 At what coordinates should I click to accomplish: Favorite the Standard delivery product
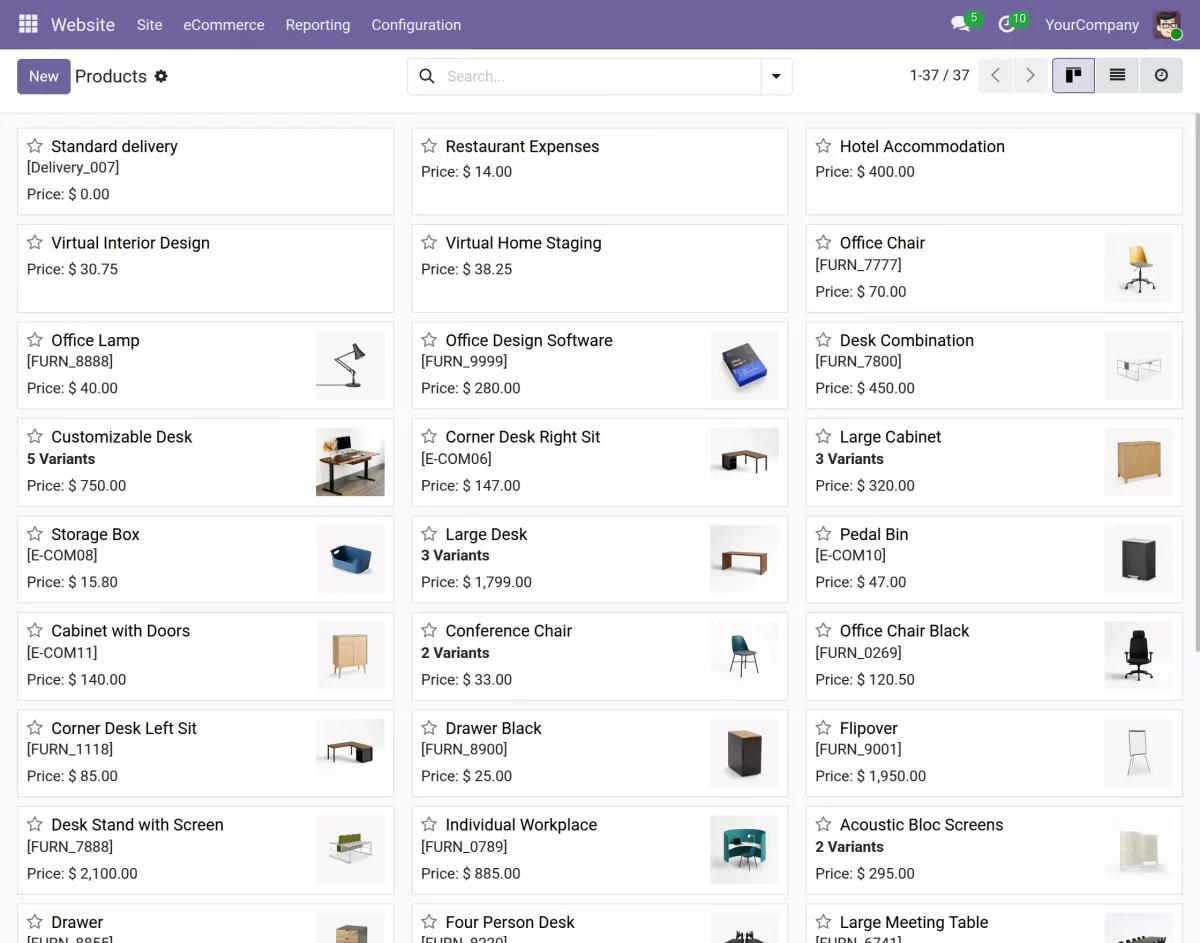(35, 146)
